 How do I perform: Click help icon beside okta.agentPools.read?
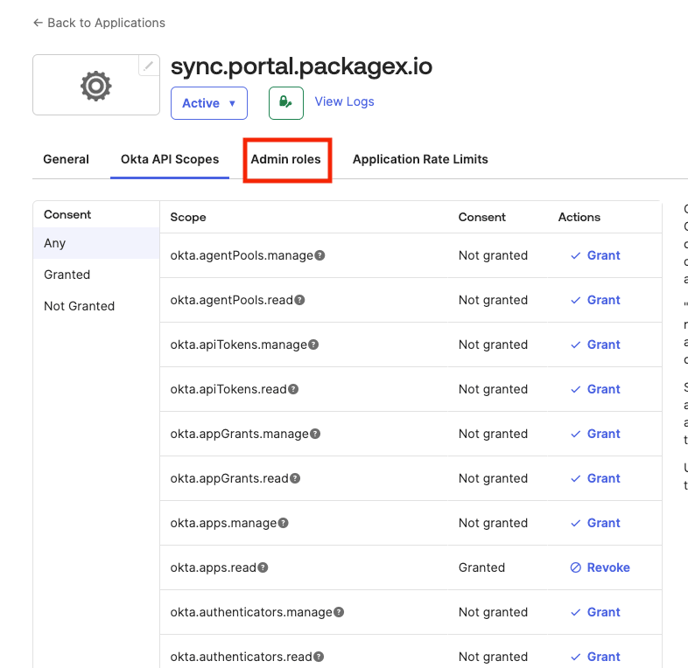[x=300, y=300]
